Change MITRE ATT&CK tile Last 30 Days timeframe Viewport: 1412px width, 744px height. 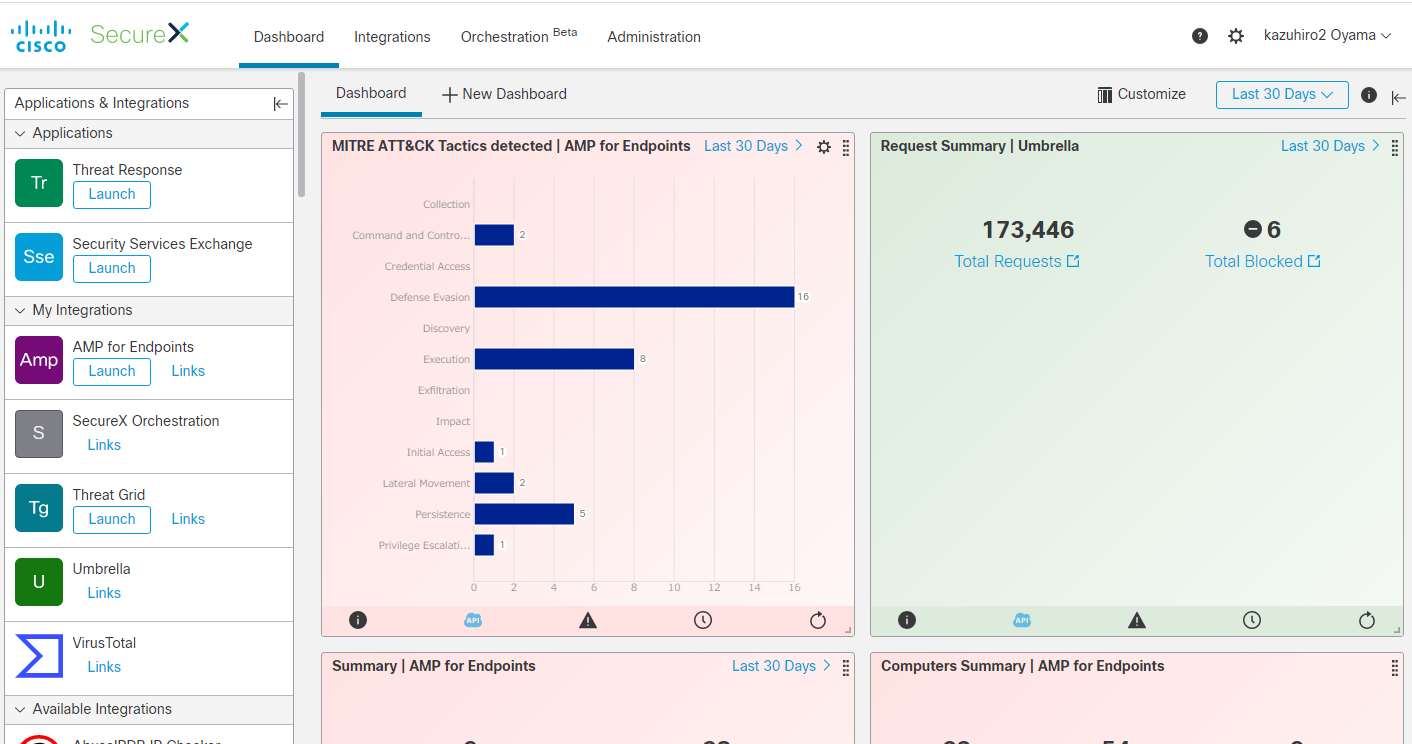(x=753, y=146)
